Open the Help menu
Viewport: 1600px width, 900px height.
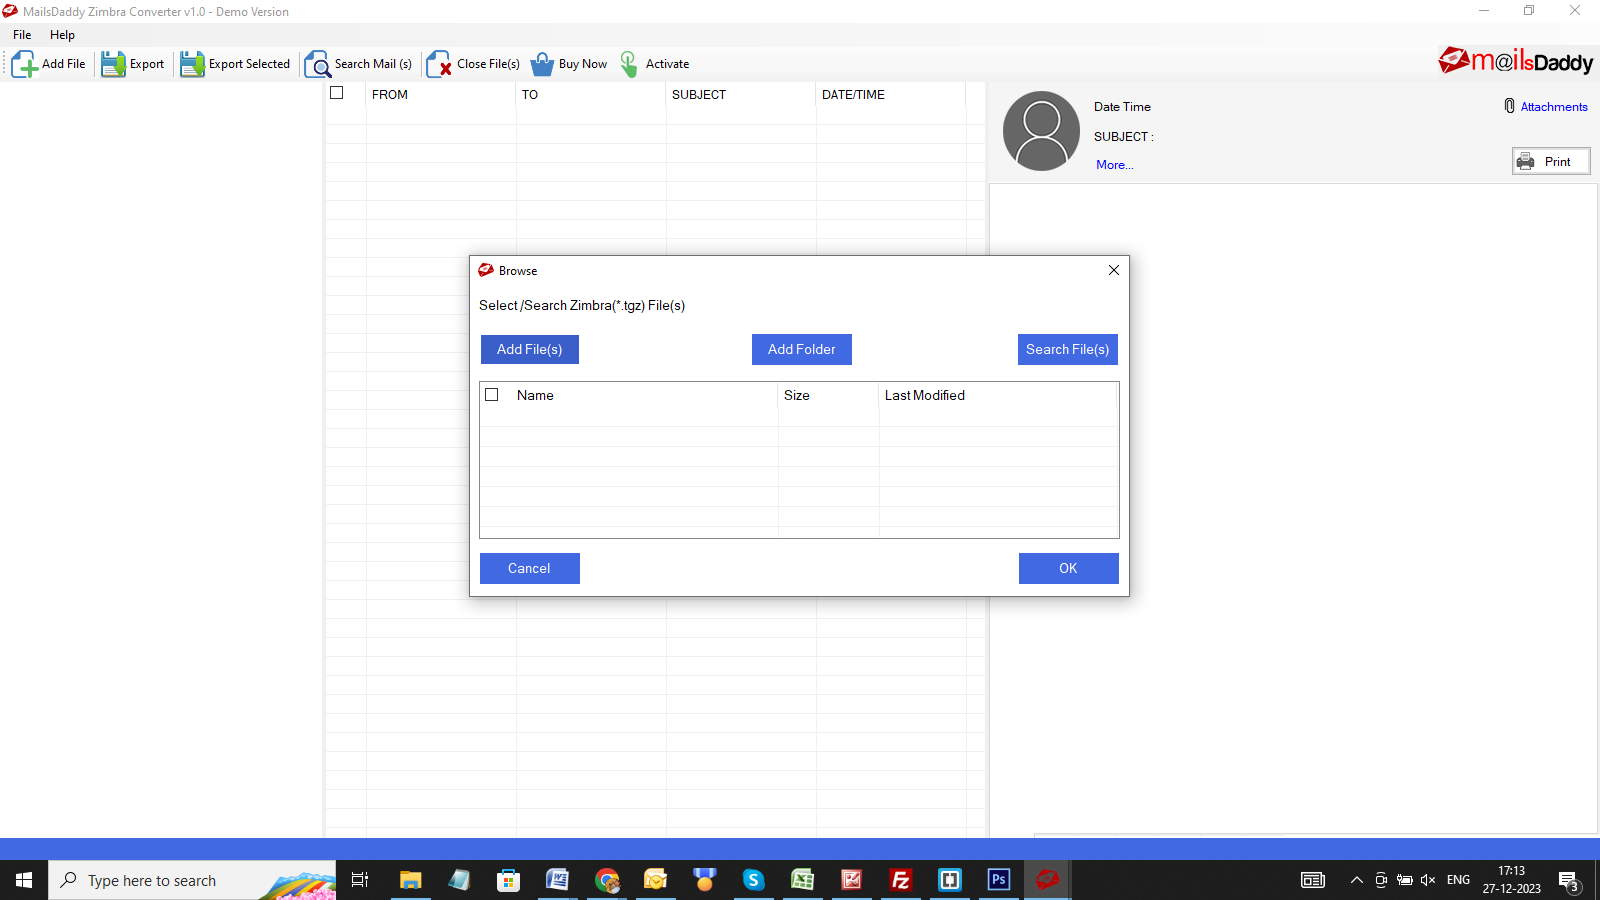(62, 35)
